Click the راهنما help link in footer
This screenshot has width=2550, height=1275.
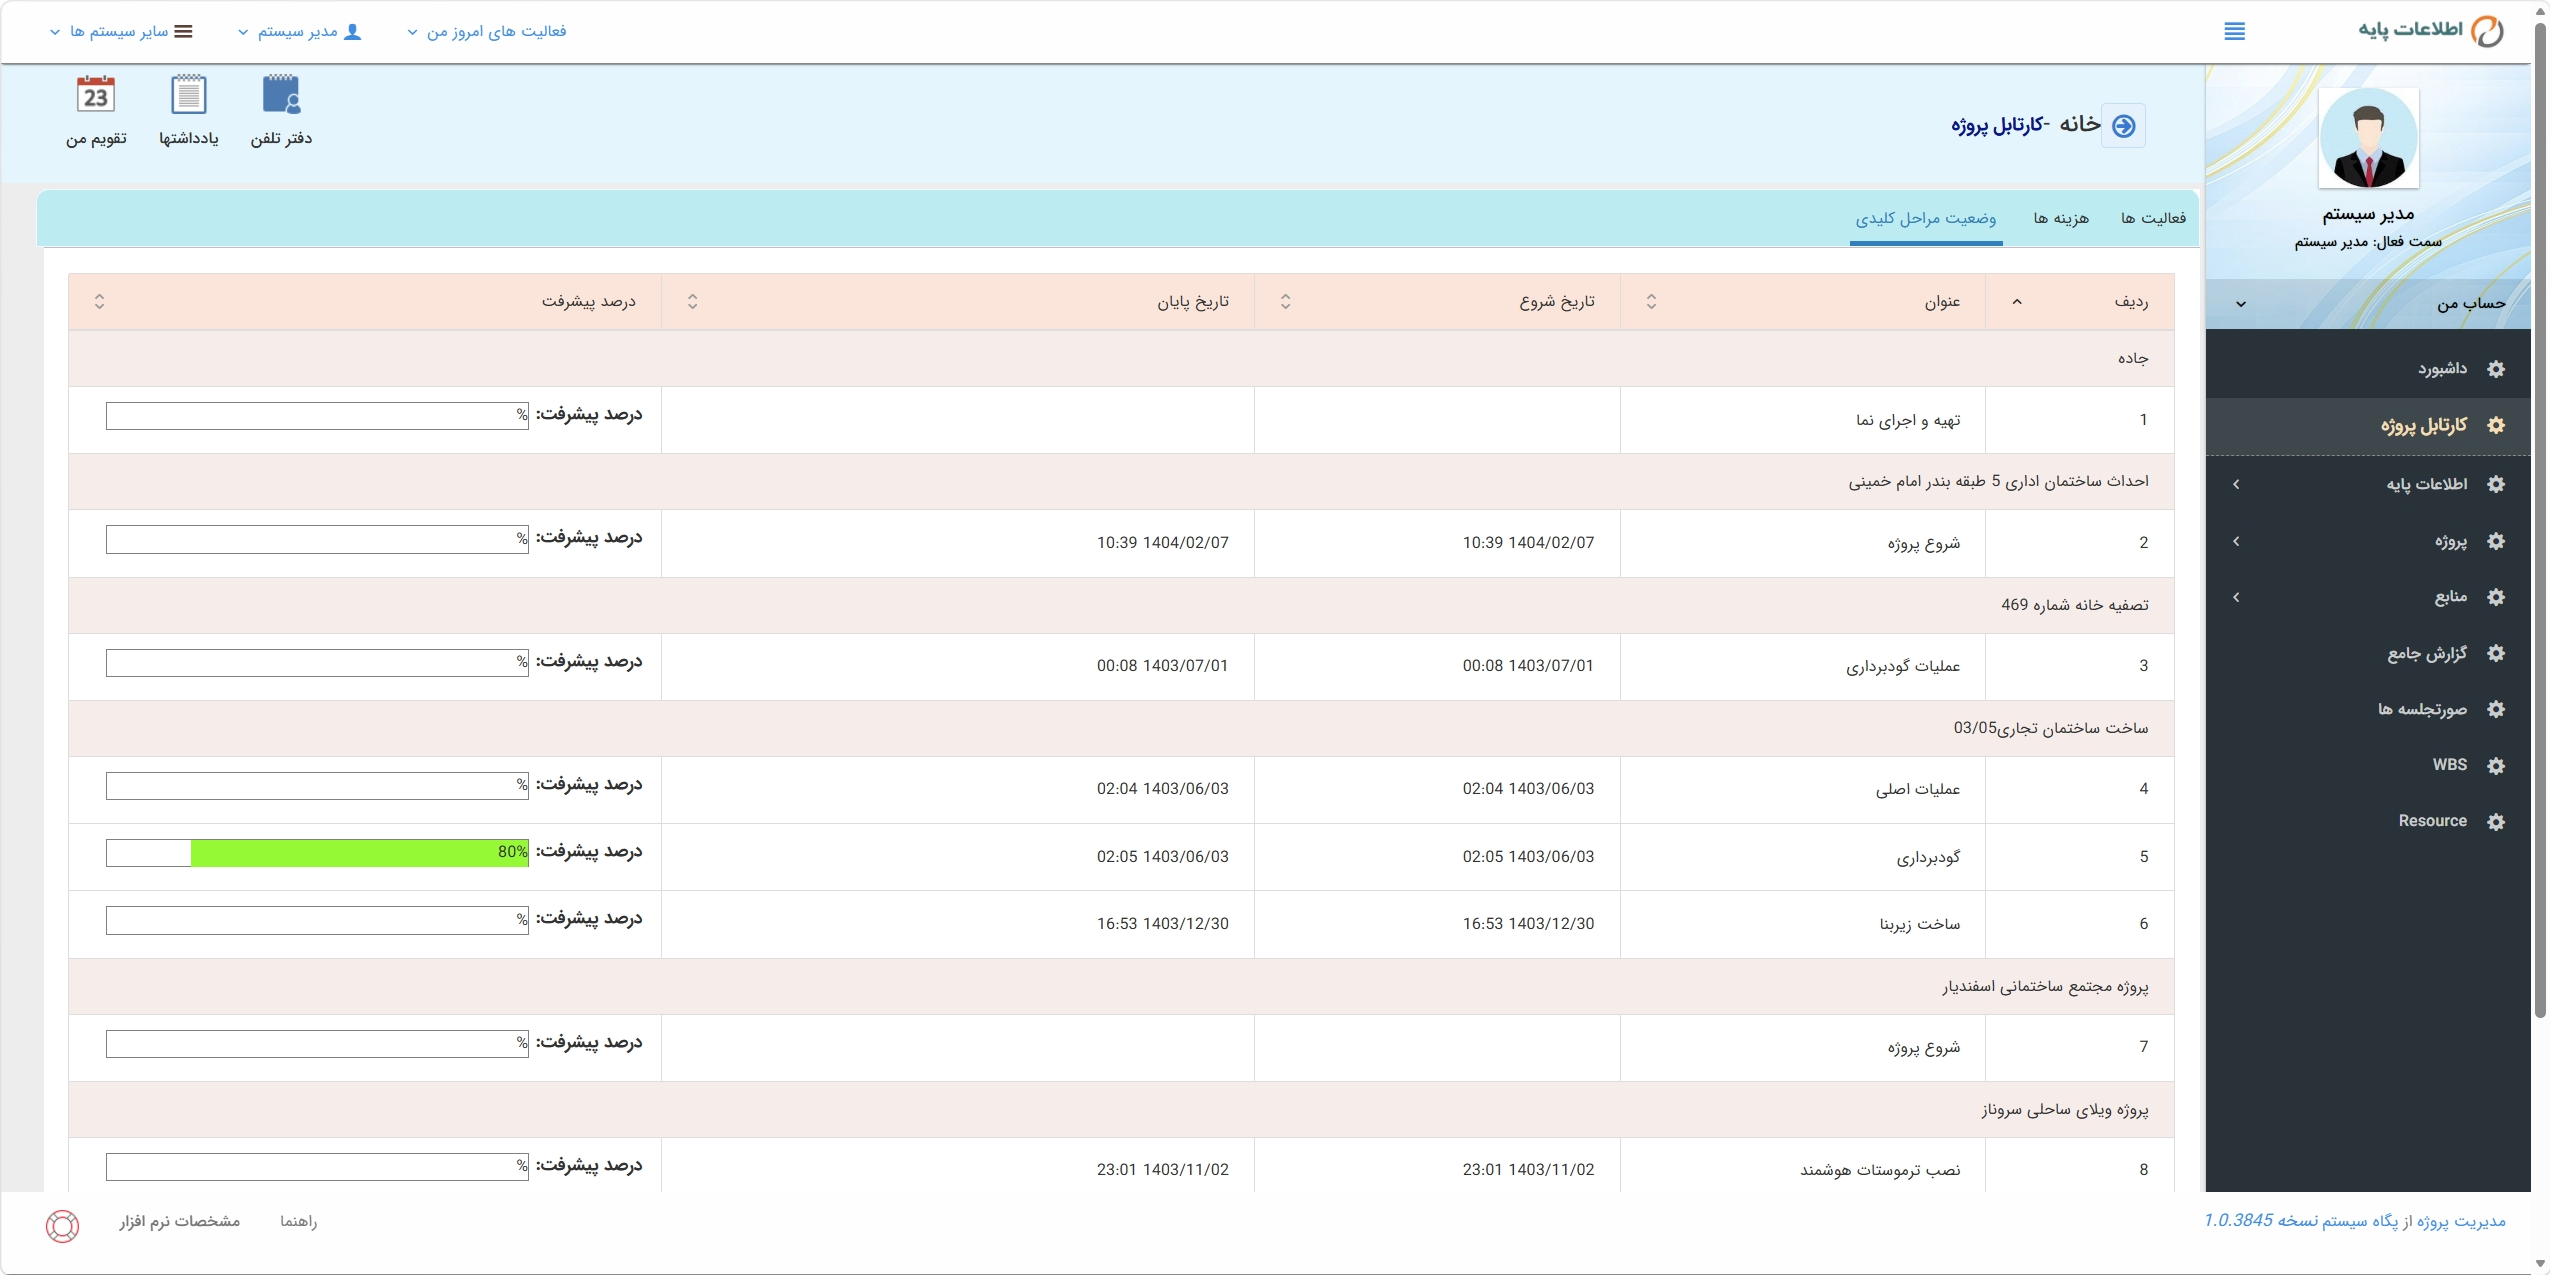pyautogui.click(x=298, y=1221)
